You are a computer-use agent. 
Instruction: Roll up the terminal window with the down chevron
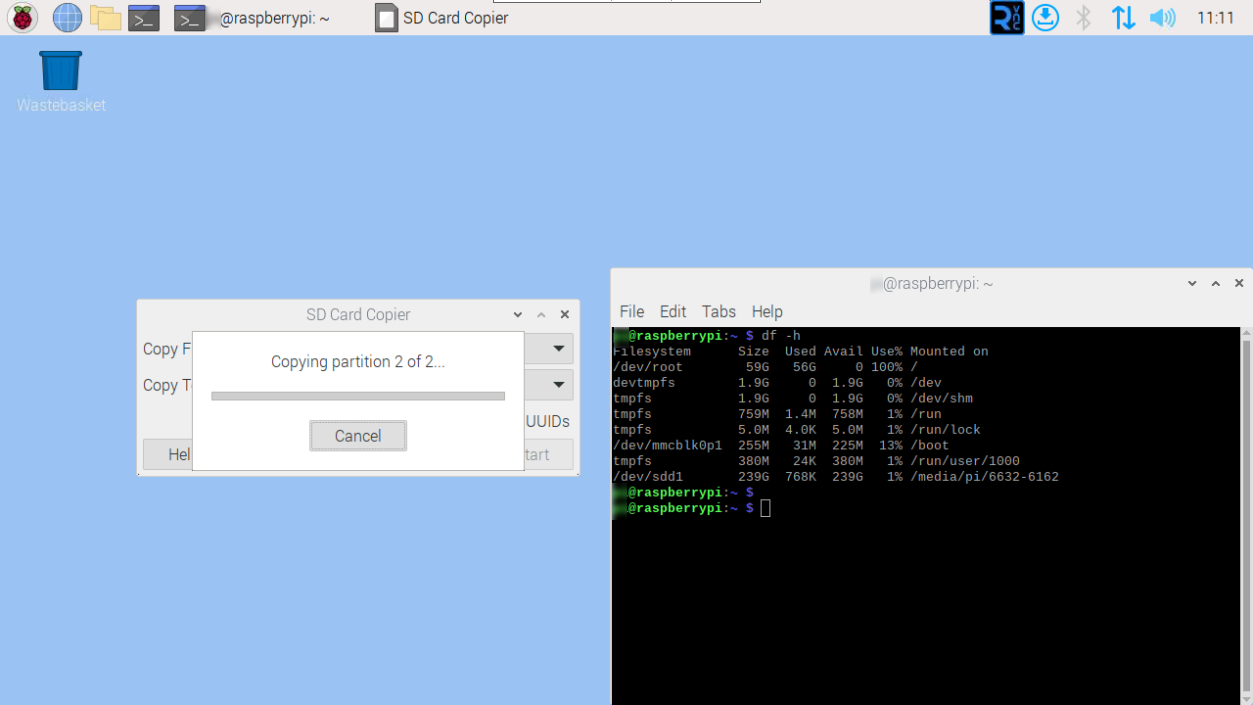(1192, 284)
